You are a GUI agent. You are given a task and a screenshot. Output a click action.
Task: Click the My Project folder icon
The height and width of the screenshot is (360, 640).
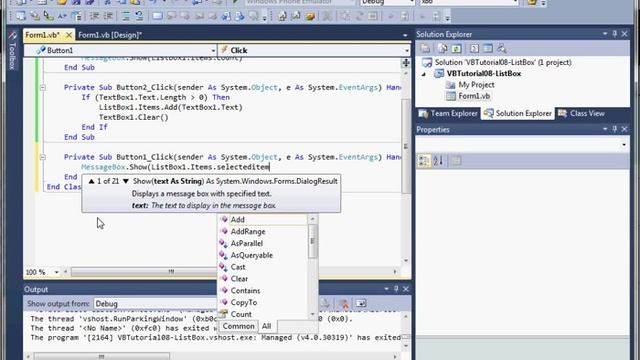(x=450, y=85)
